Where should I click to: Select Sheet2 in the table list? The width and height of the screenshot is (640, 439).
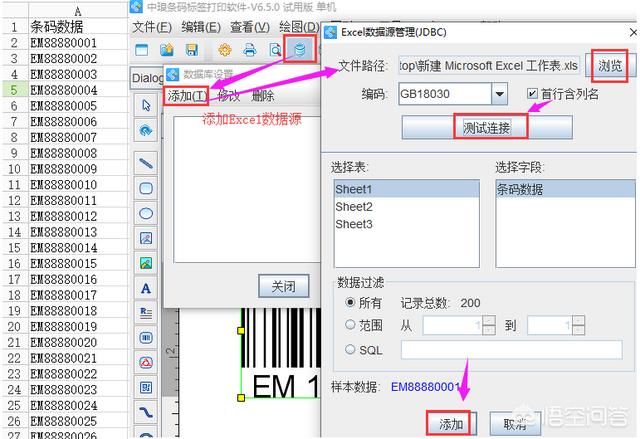[407, 207]
